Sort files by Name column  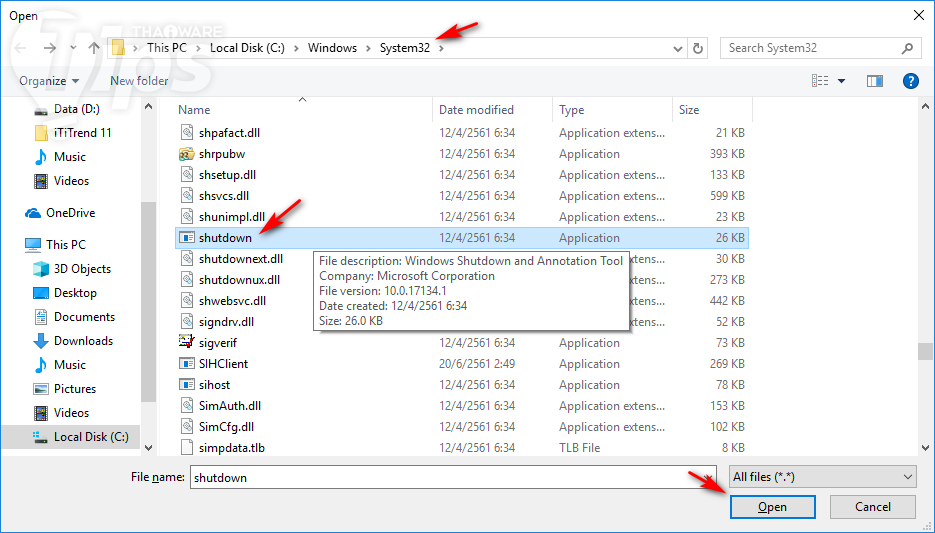tap(194, 110)
